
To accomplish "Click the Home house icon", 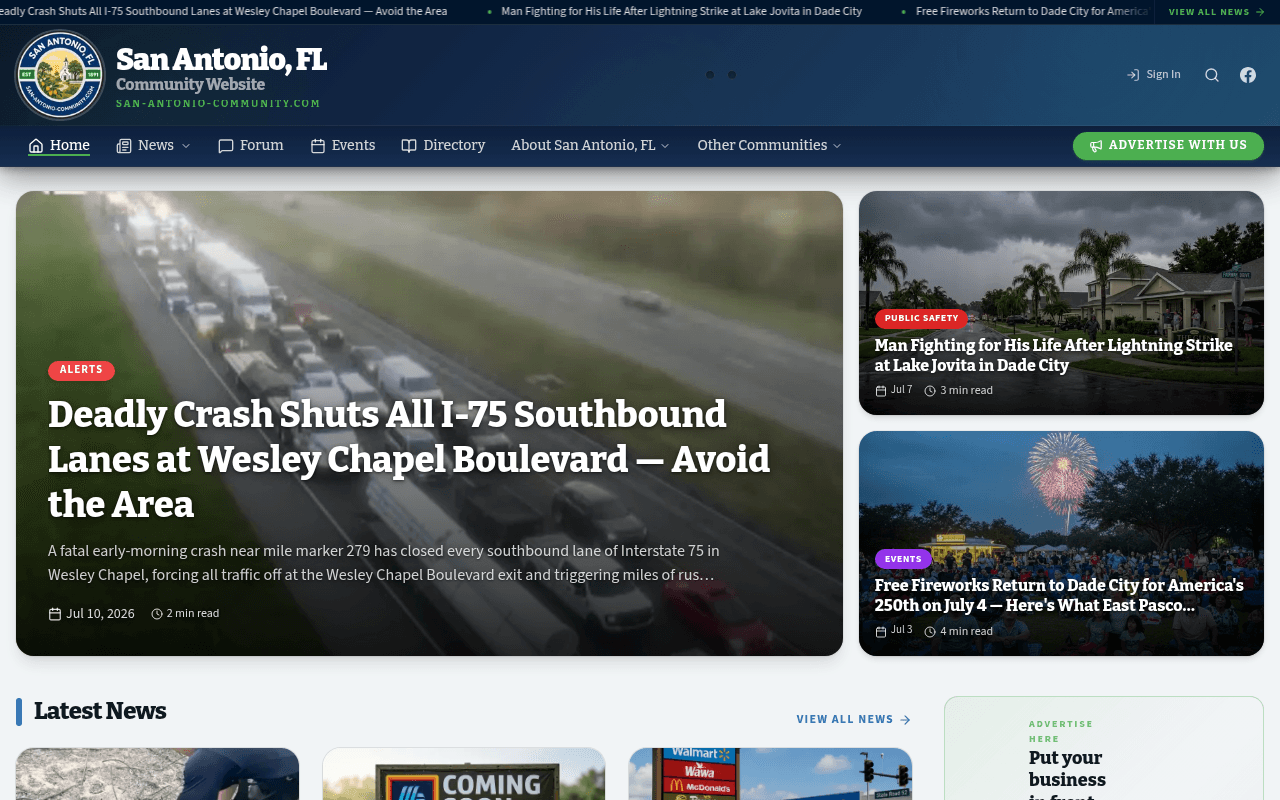I will 36,146.
